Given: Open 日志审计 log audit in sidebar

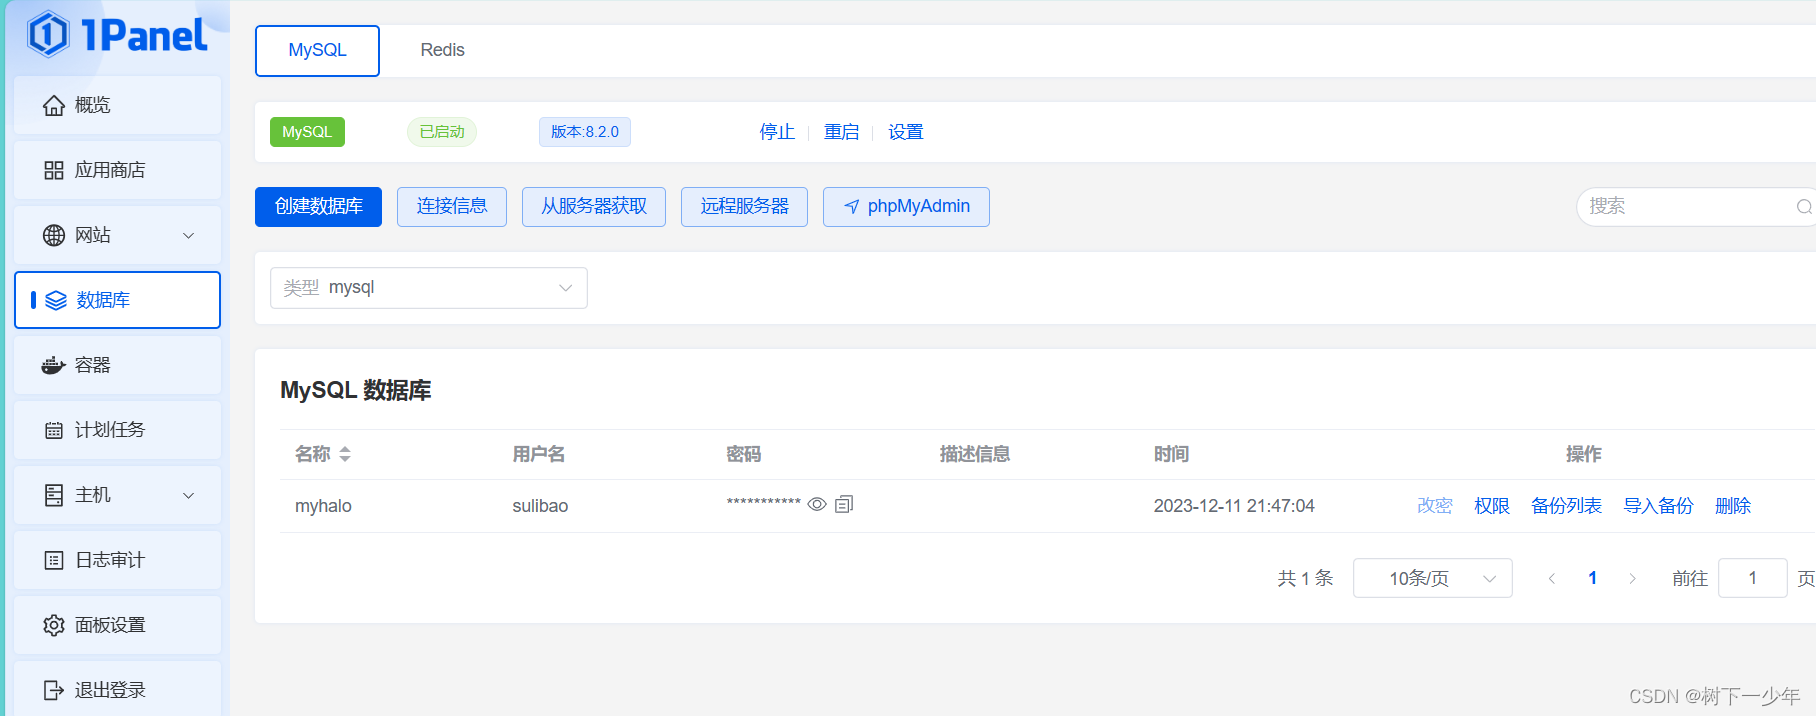Looking at the screenshot, I should tap(117, 560).
